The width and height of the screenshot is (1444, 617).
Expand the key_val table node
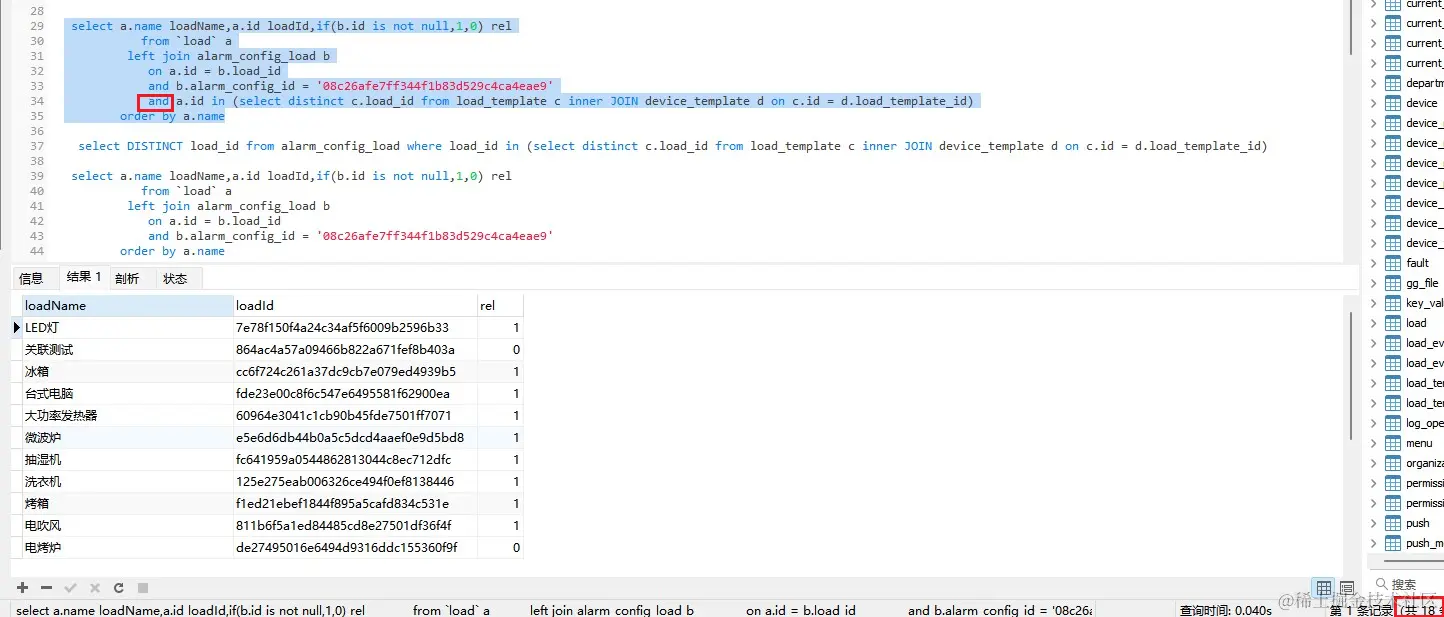pos(1373,303)
